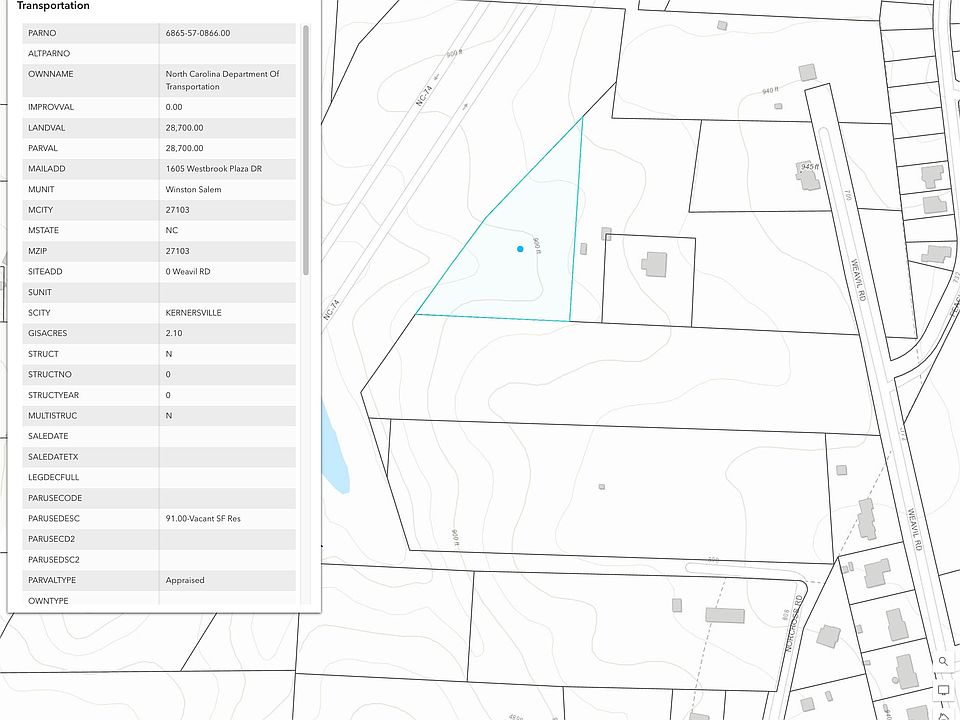Click the 945 ft elevation label
The image size is (960, 720).
808,166
